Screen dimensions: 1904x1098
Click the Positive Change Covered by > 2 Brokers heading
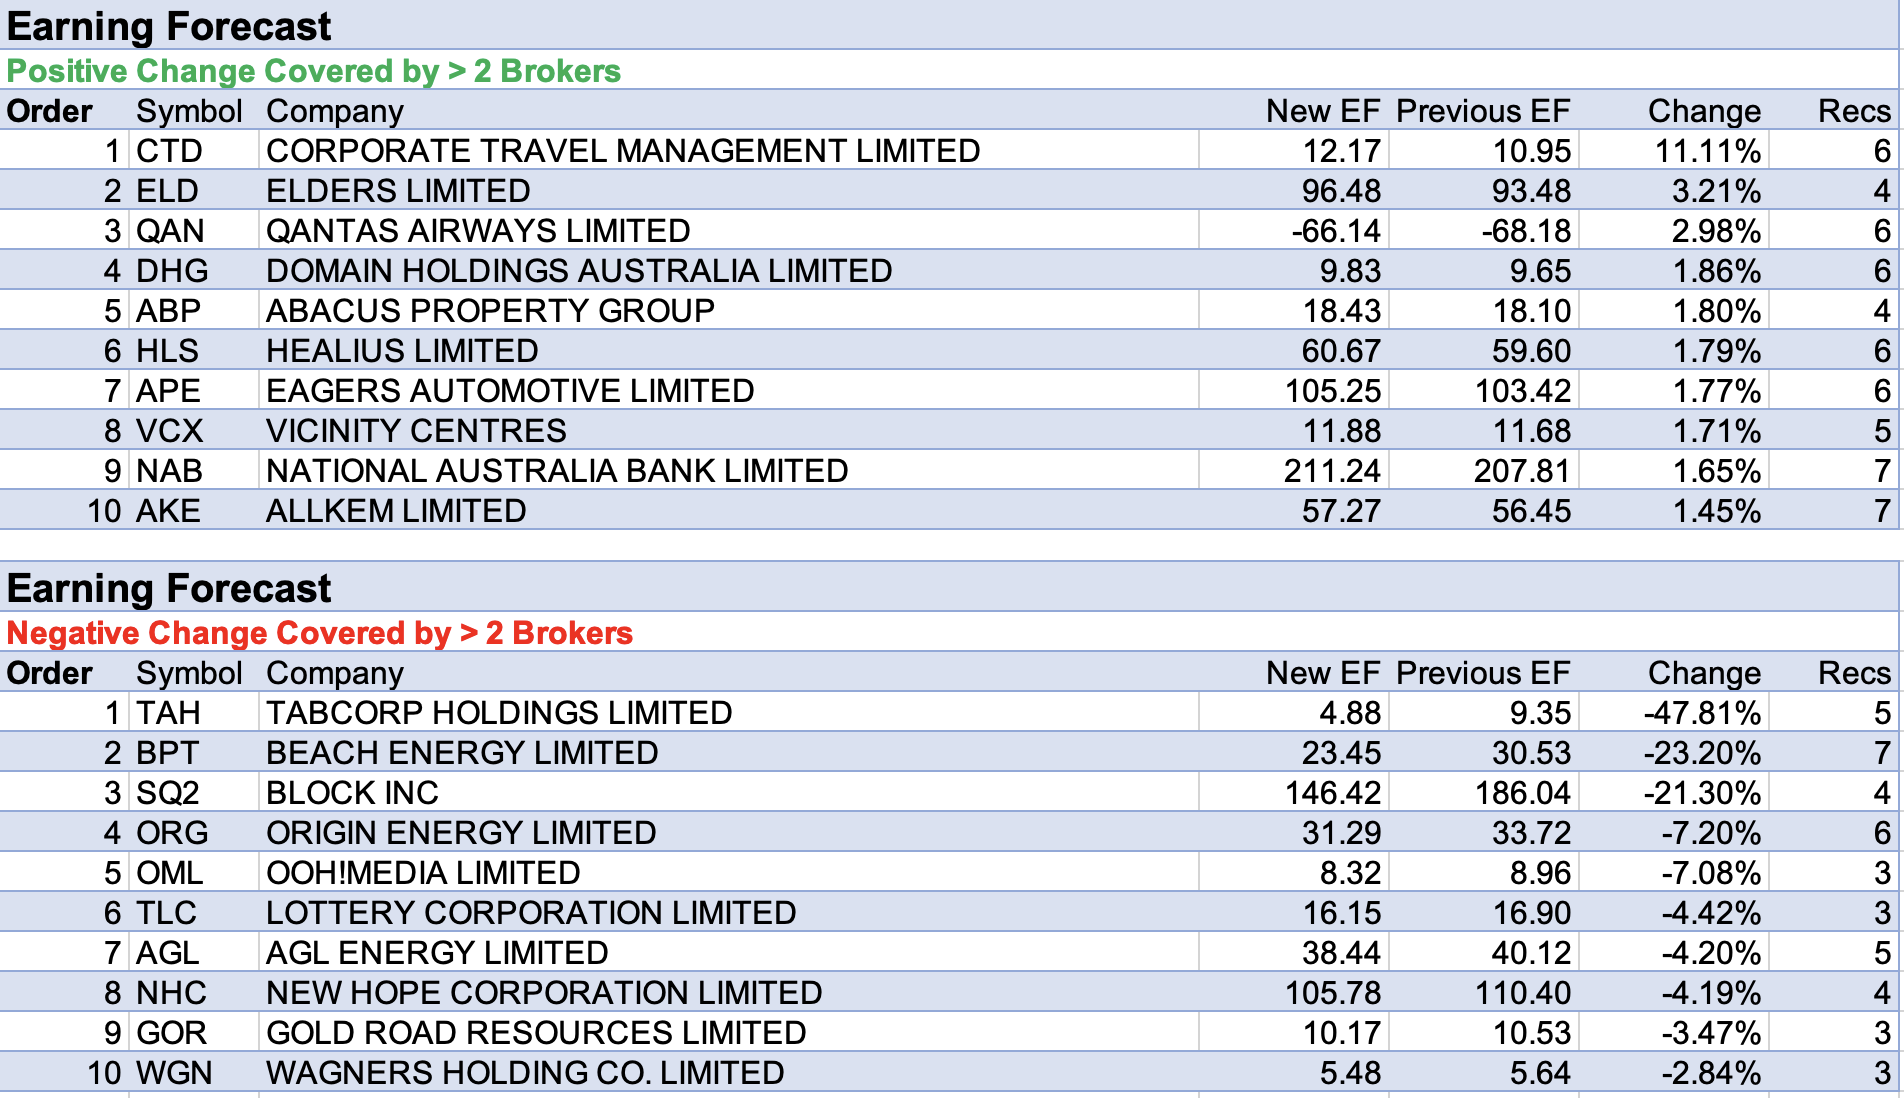314,71
